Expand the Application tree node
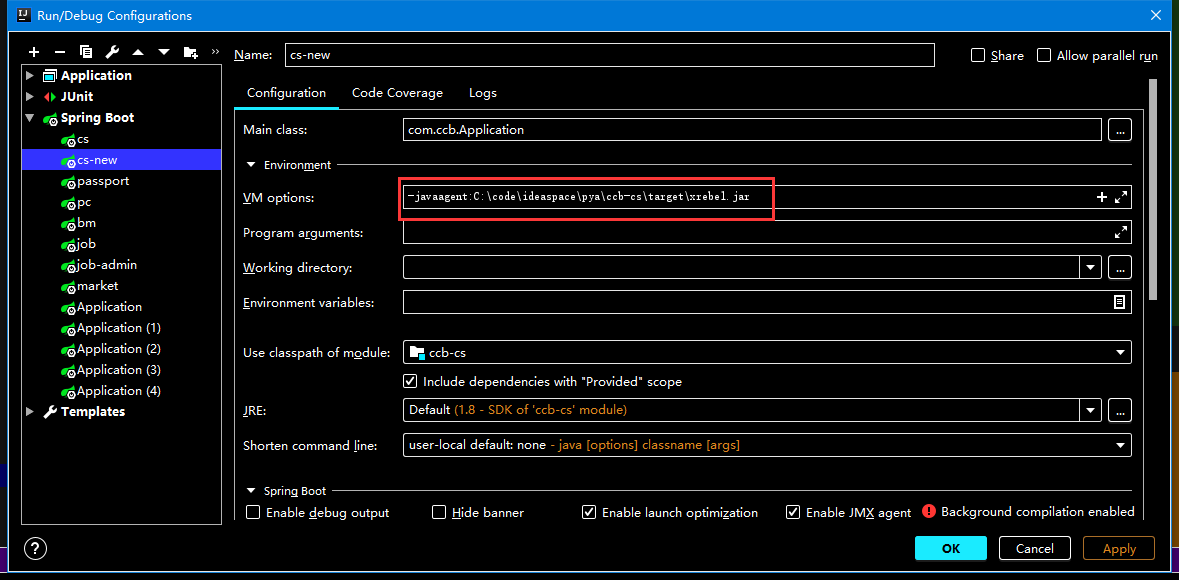This screenshot has width=1179, height=580. pos(30,75)
